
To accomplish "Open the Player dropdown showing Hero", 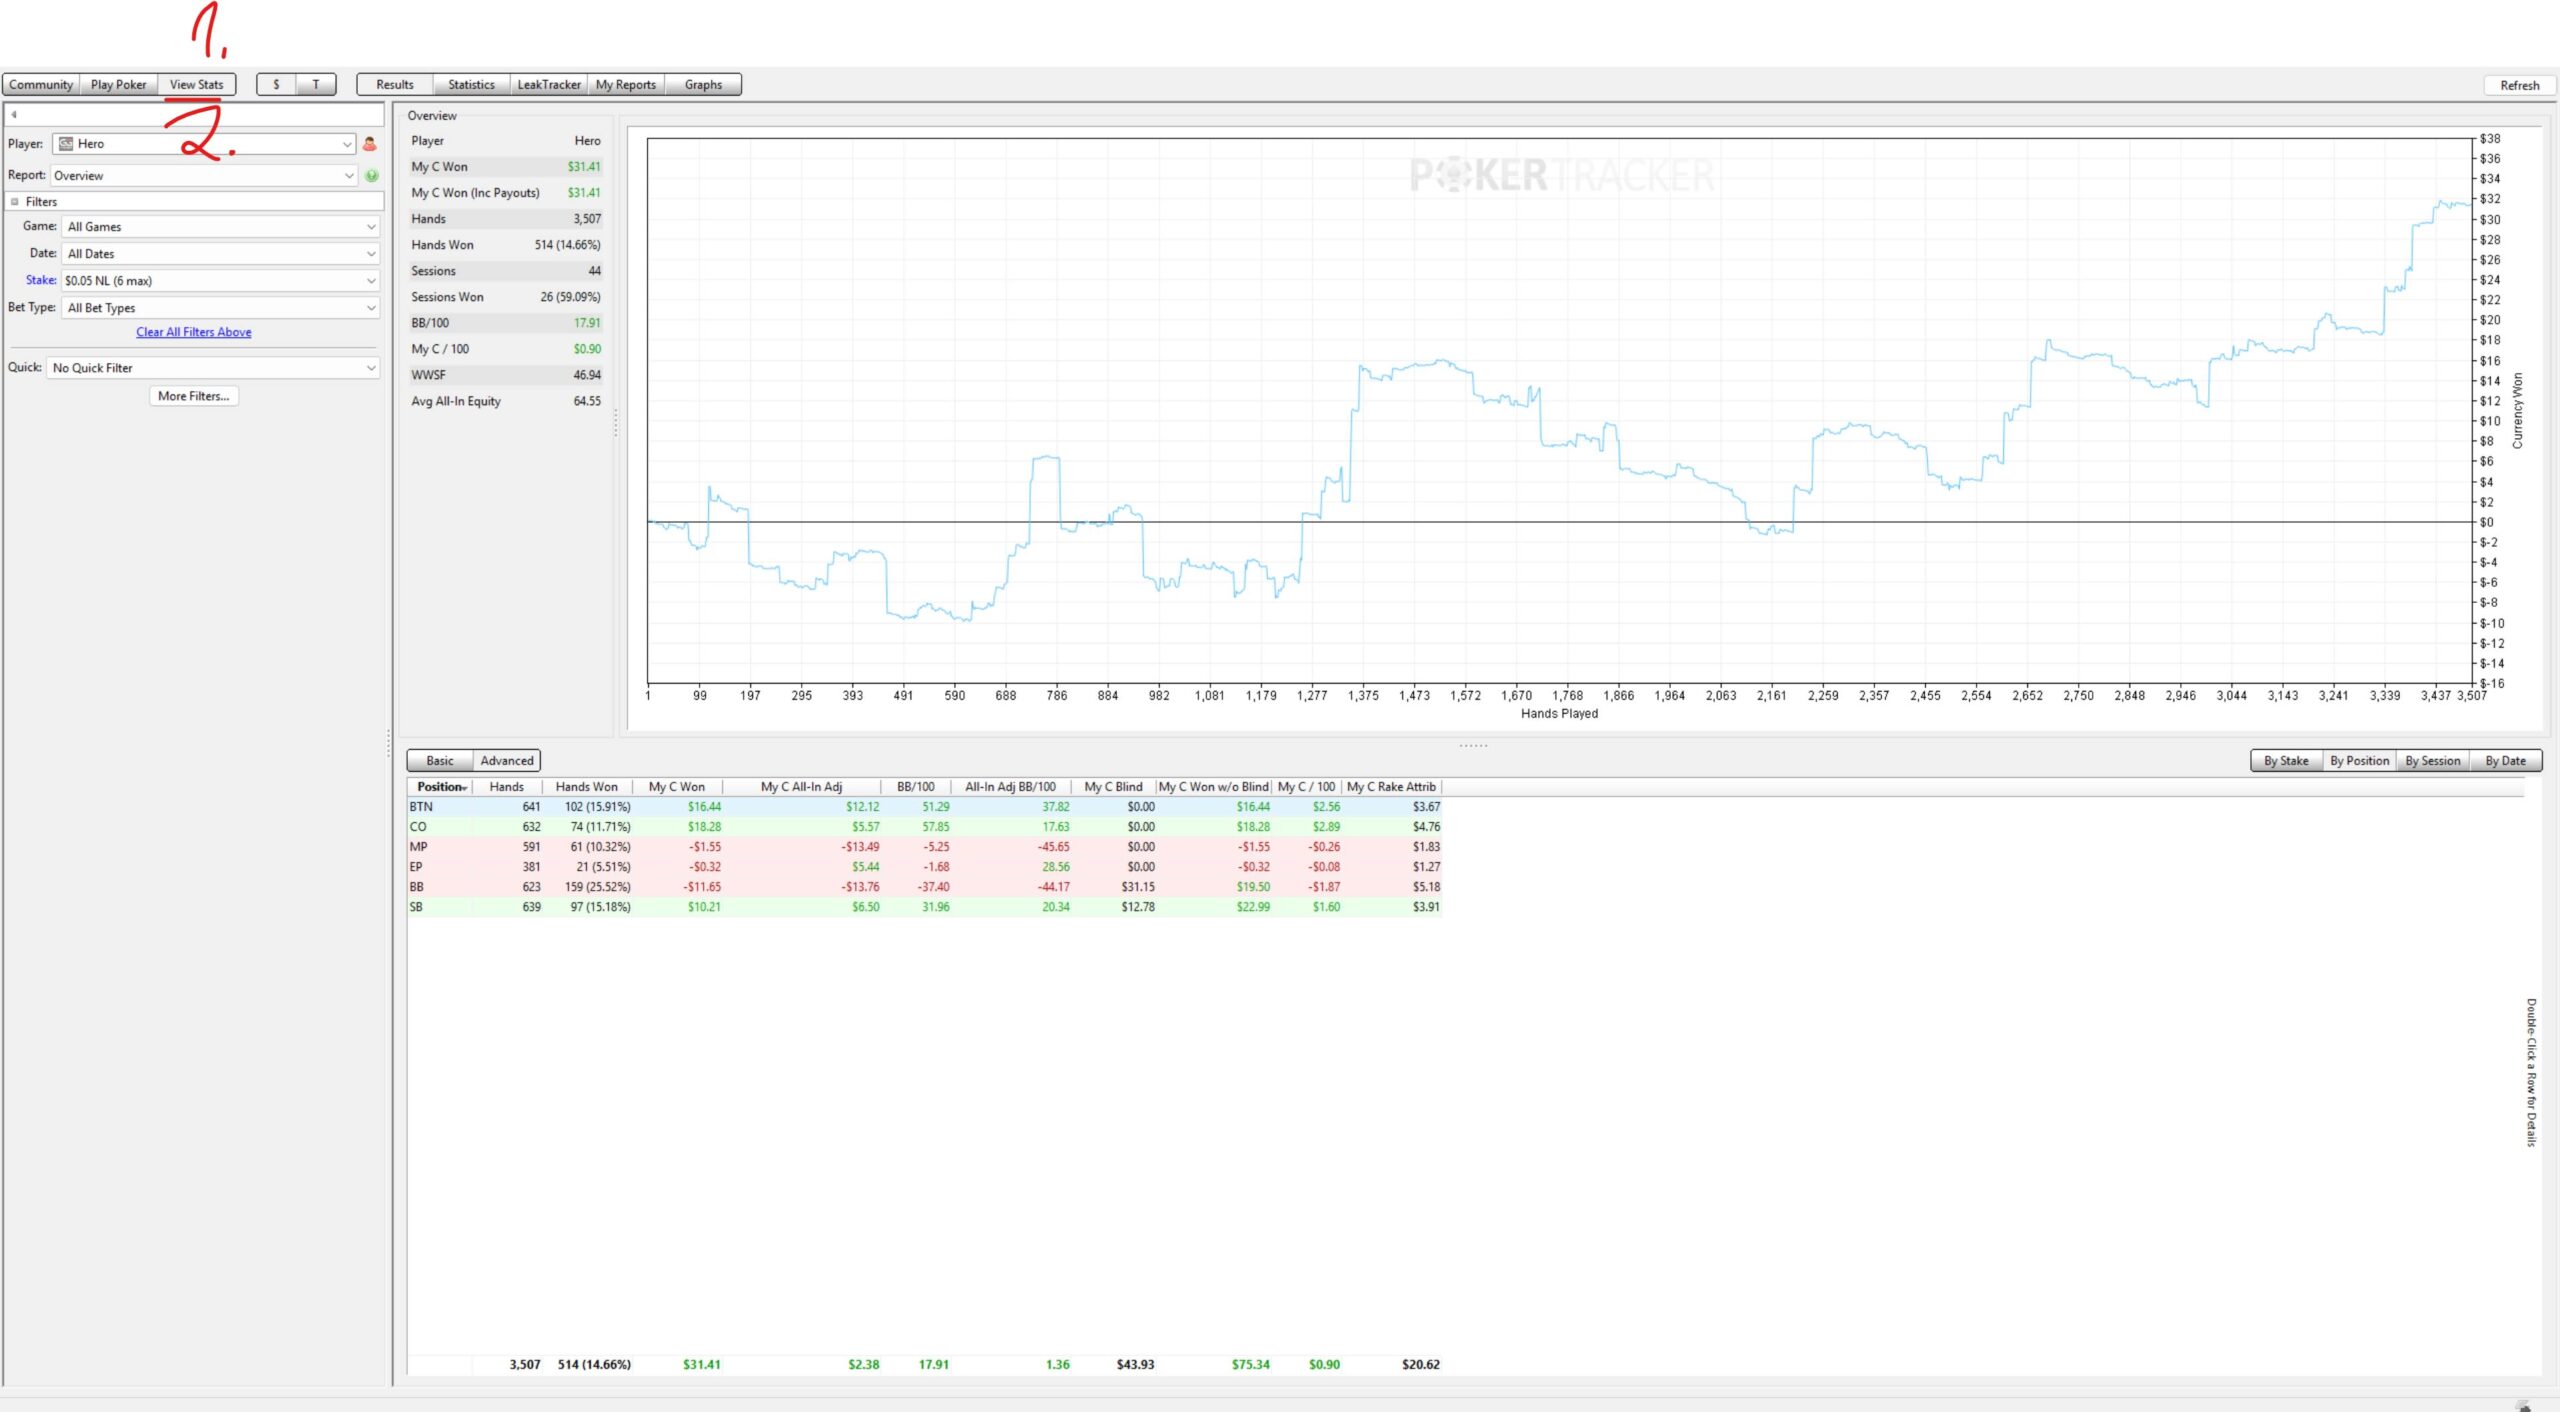I will (204, 144).
